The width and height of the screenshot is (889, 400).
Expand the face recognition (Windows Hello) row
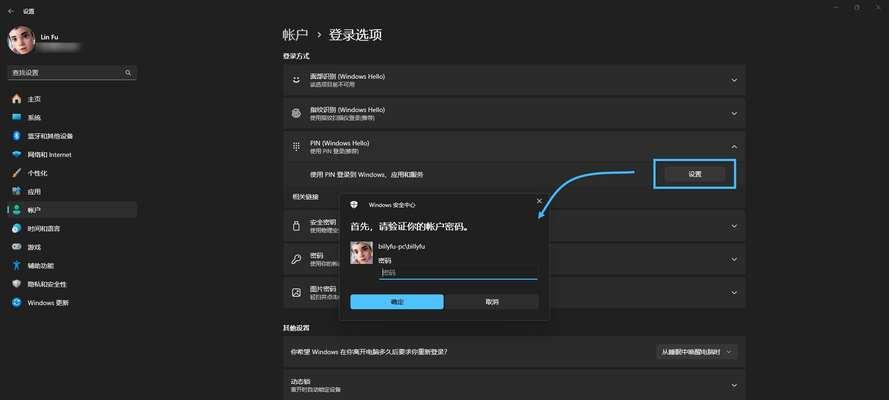[734, 80]
